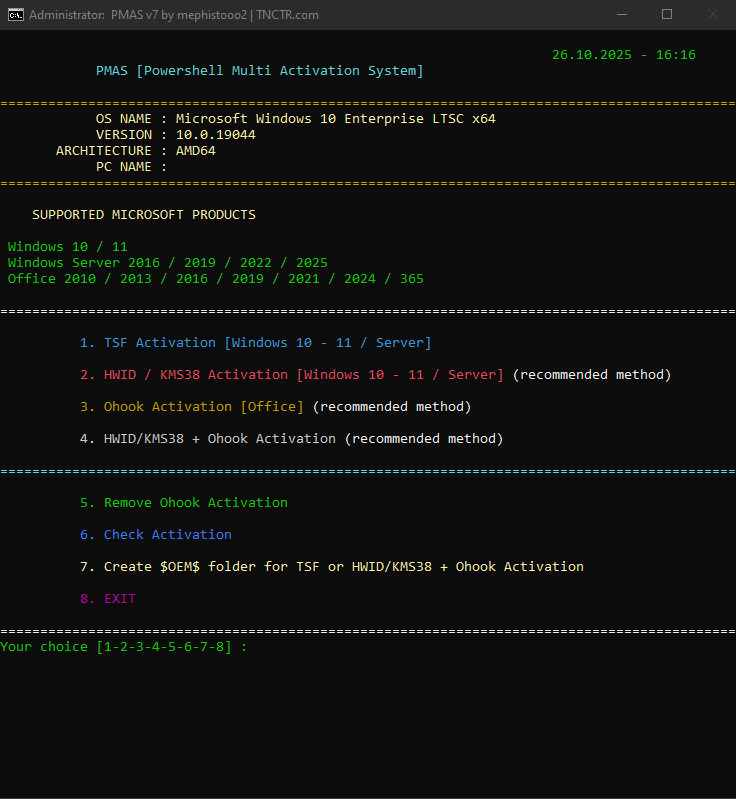Click the "Your choice [1-2-3-4-5-6-7-8] :" prompt
This screenshot has height=799, width=736.
[123, 647]
